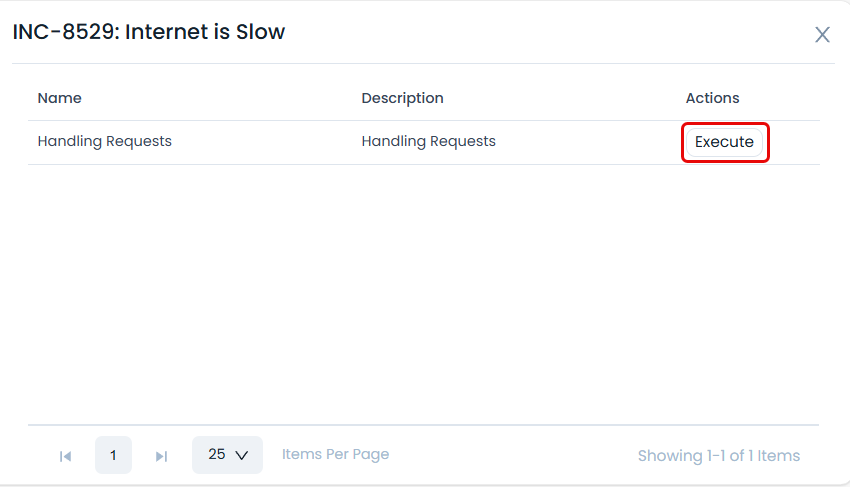Select Handling Requests in the Name column

pyautogui.click(x=105, y=142)
